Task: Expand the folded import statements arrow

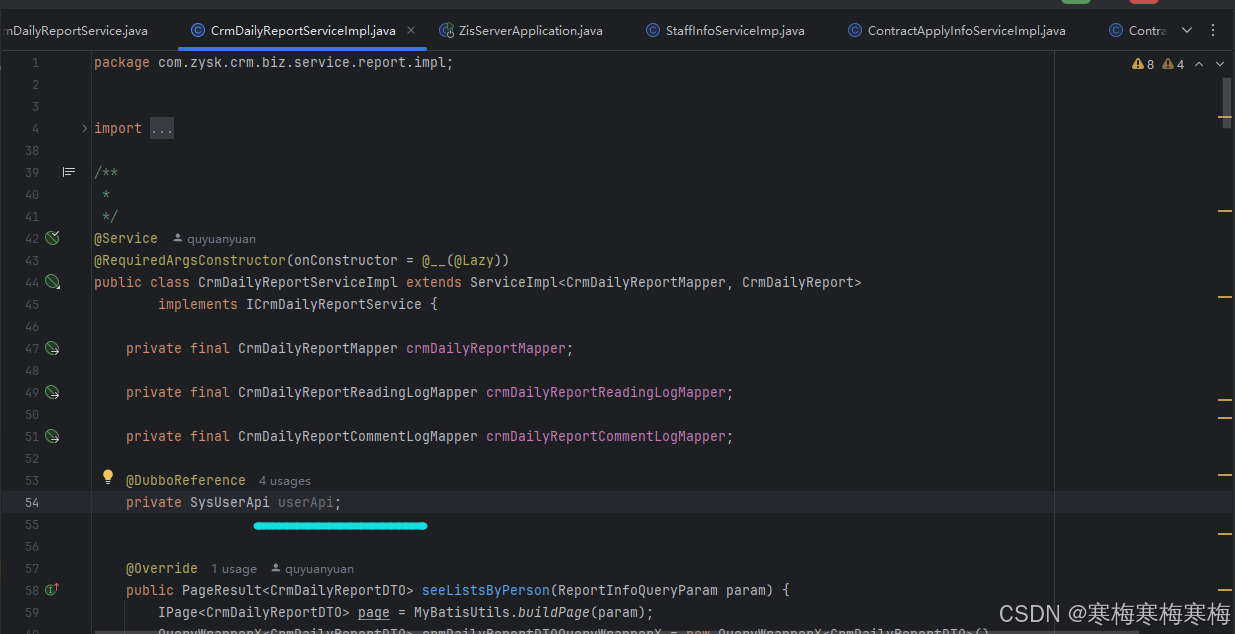Action: 83,128
